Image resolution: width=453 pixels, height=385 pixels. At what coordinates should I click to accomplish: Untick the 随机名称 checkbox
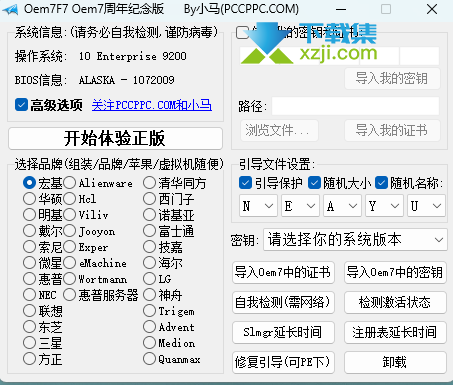(381, 183)
